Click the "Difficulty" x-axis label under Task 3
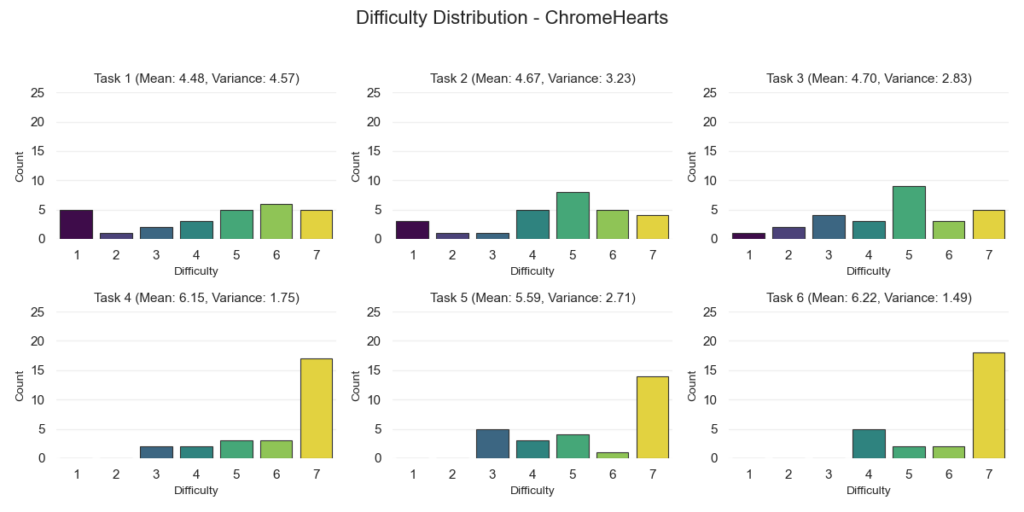1024x512 pixels. point(868,271)
